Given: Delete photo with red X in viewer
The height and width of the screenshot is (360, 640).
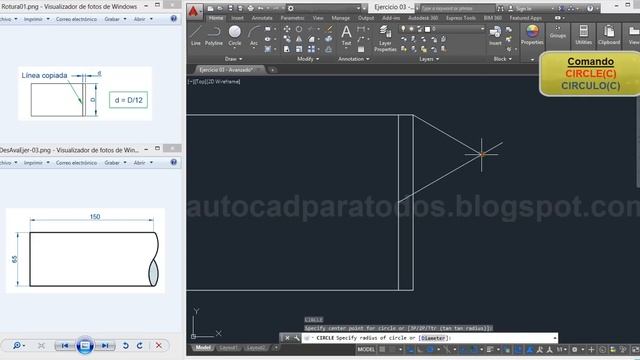Looking at the screenshot, I should click(159, 346).
